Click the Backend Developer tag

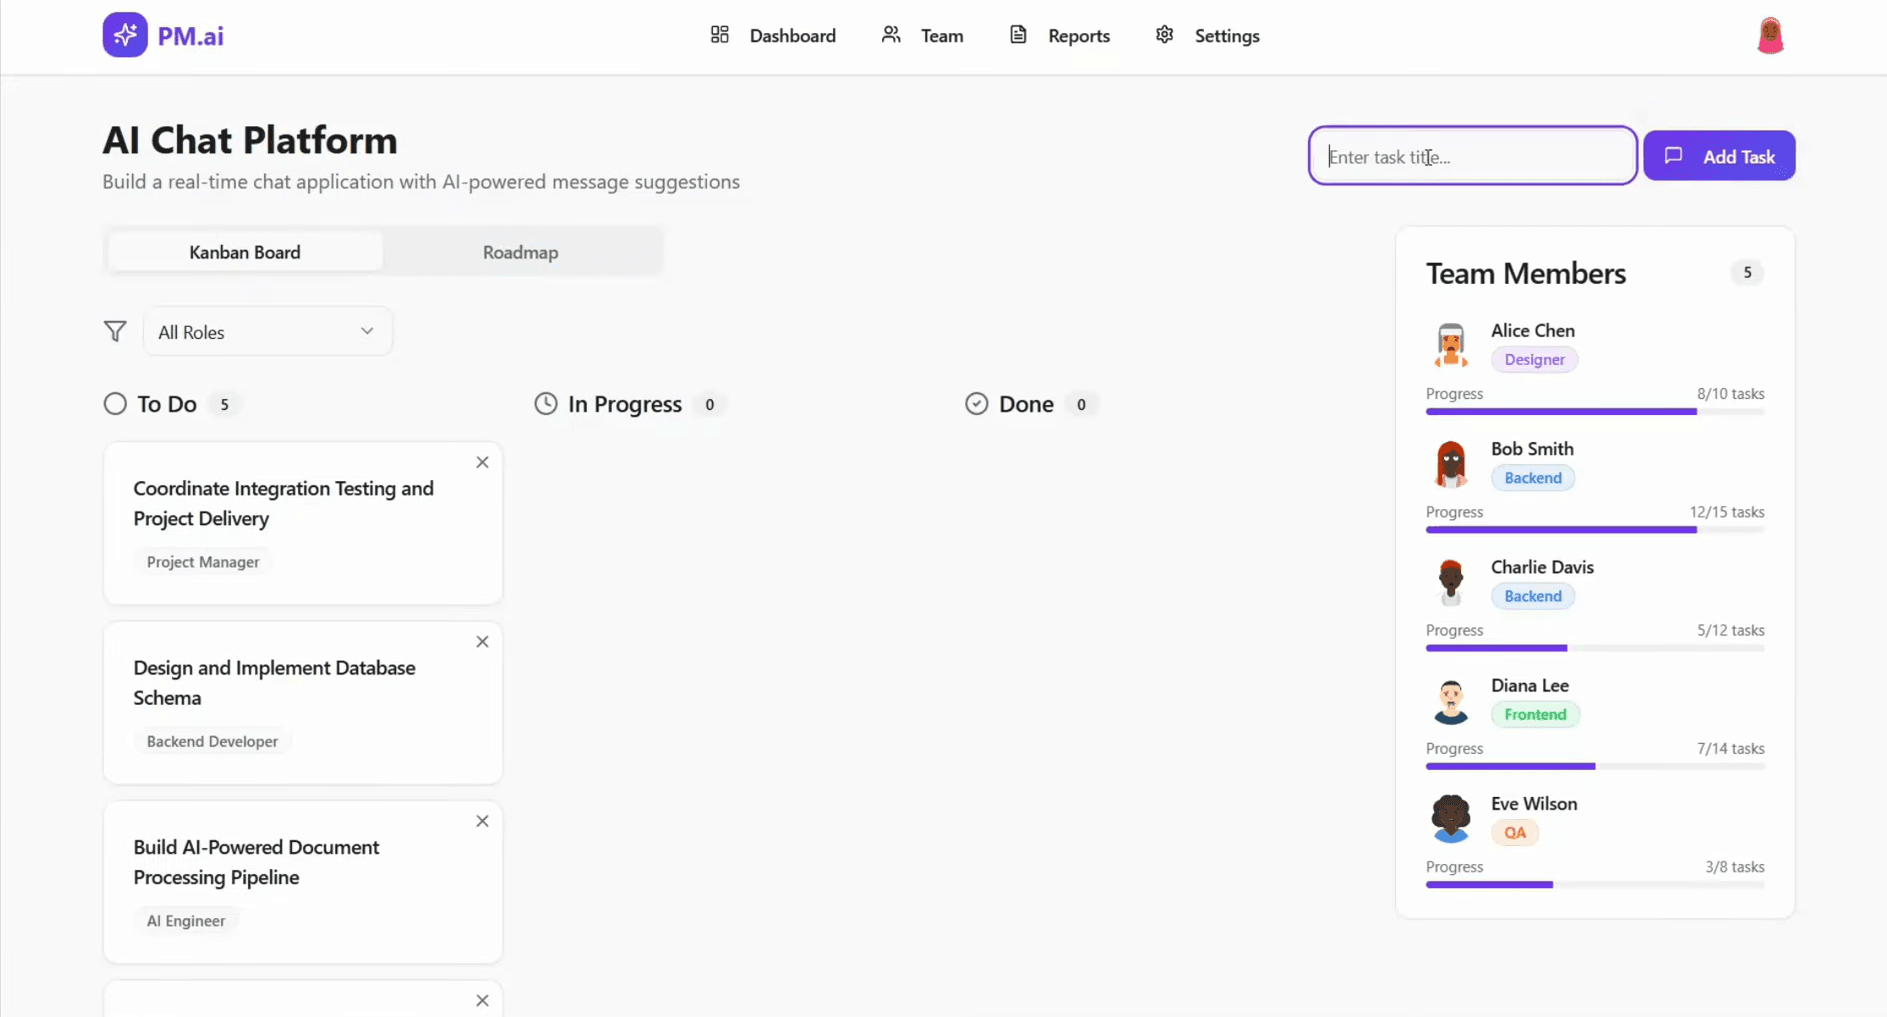click(x=212, y=741)
